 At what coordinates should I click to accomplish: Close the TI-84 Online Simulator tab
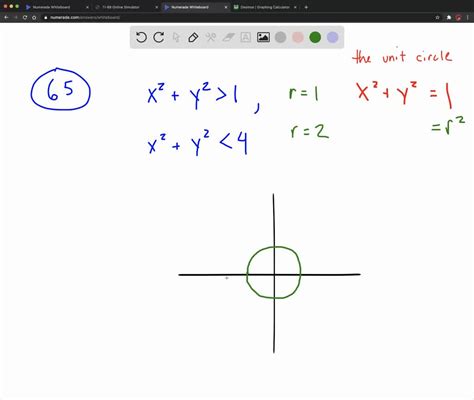point(157,7)
